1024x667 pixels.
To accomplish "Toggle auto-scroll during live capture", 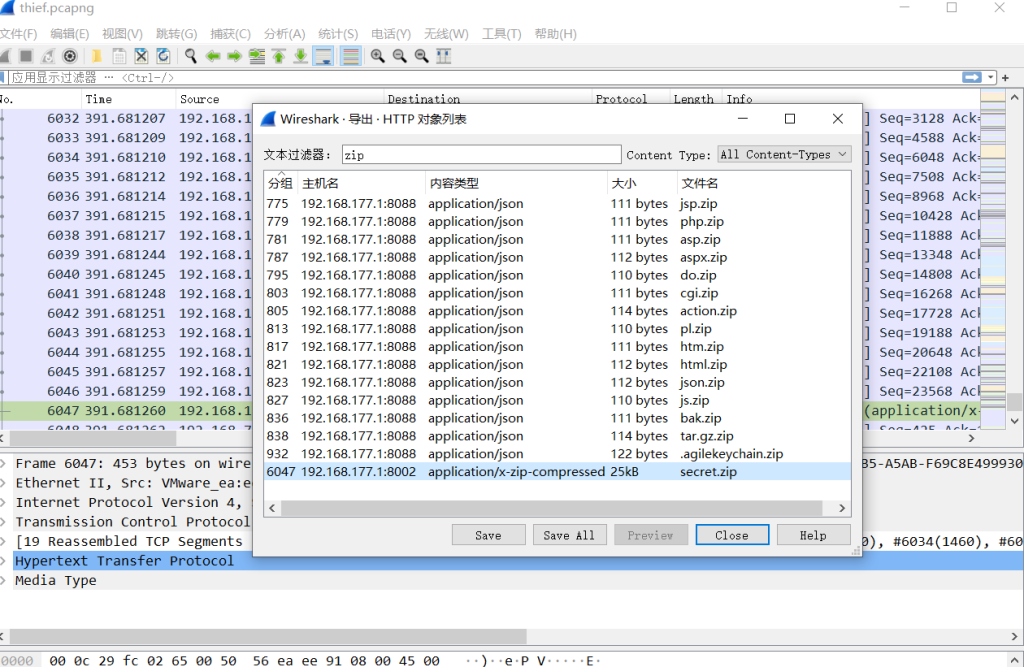I will click(323, 56).
